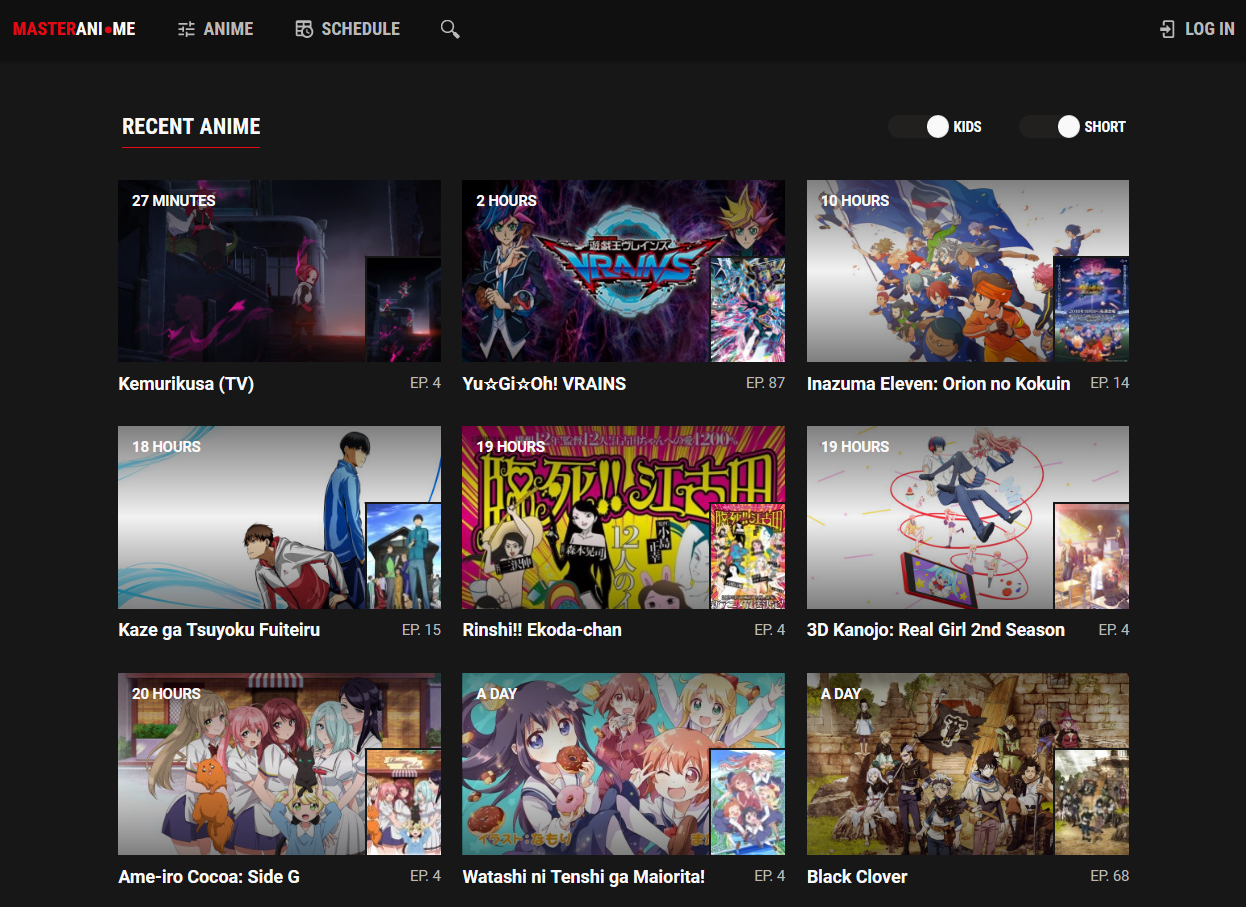Click the 27 MINUTES timestamp on Kemurikusa
This screenshot has width=1246, height=907.
click(174, 201)
